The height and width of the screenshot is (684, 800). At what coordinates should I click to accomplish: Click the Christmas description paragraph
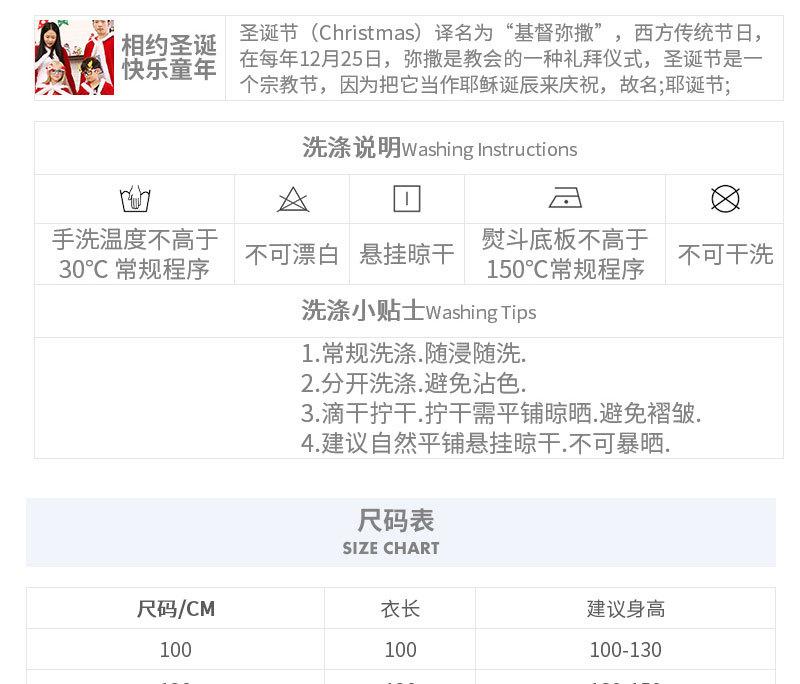pos(500,59)
